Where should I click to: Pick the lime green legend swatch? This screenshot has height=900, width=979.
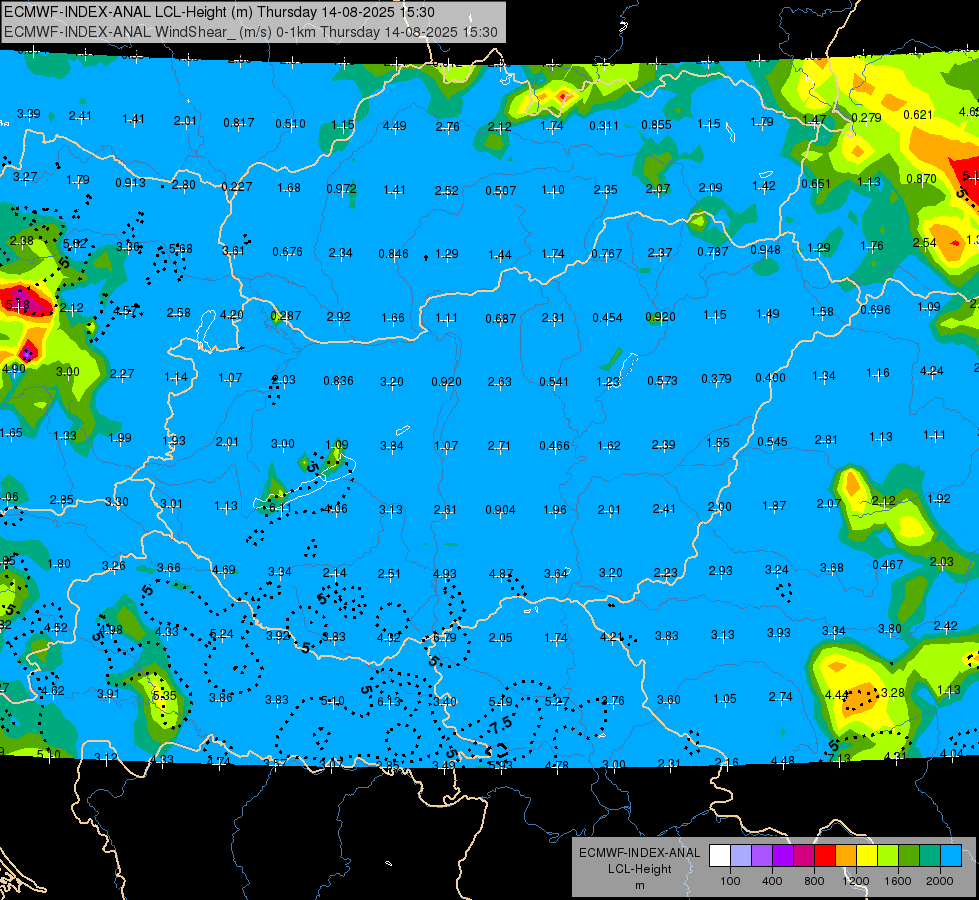click(888, 856)
